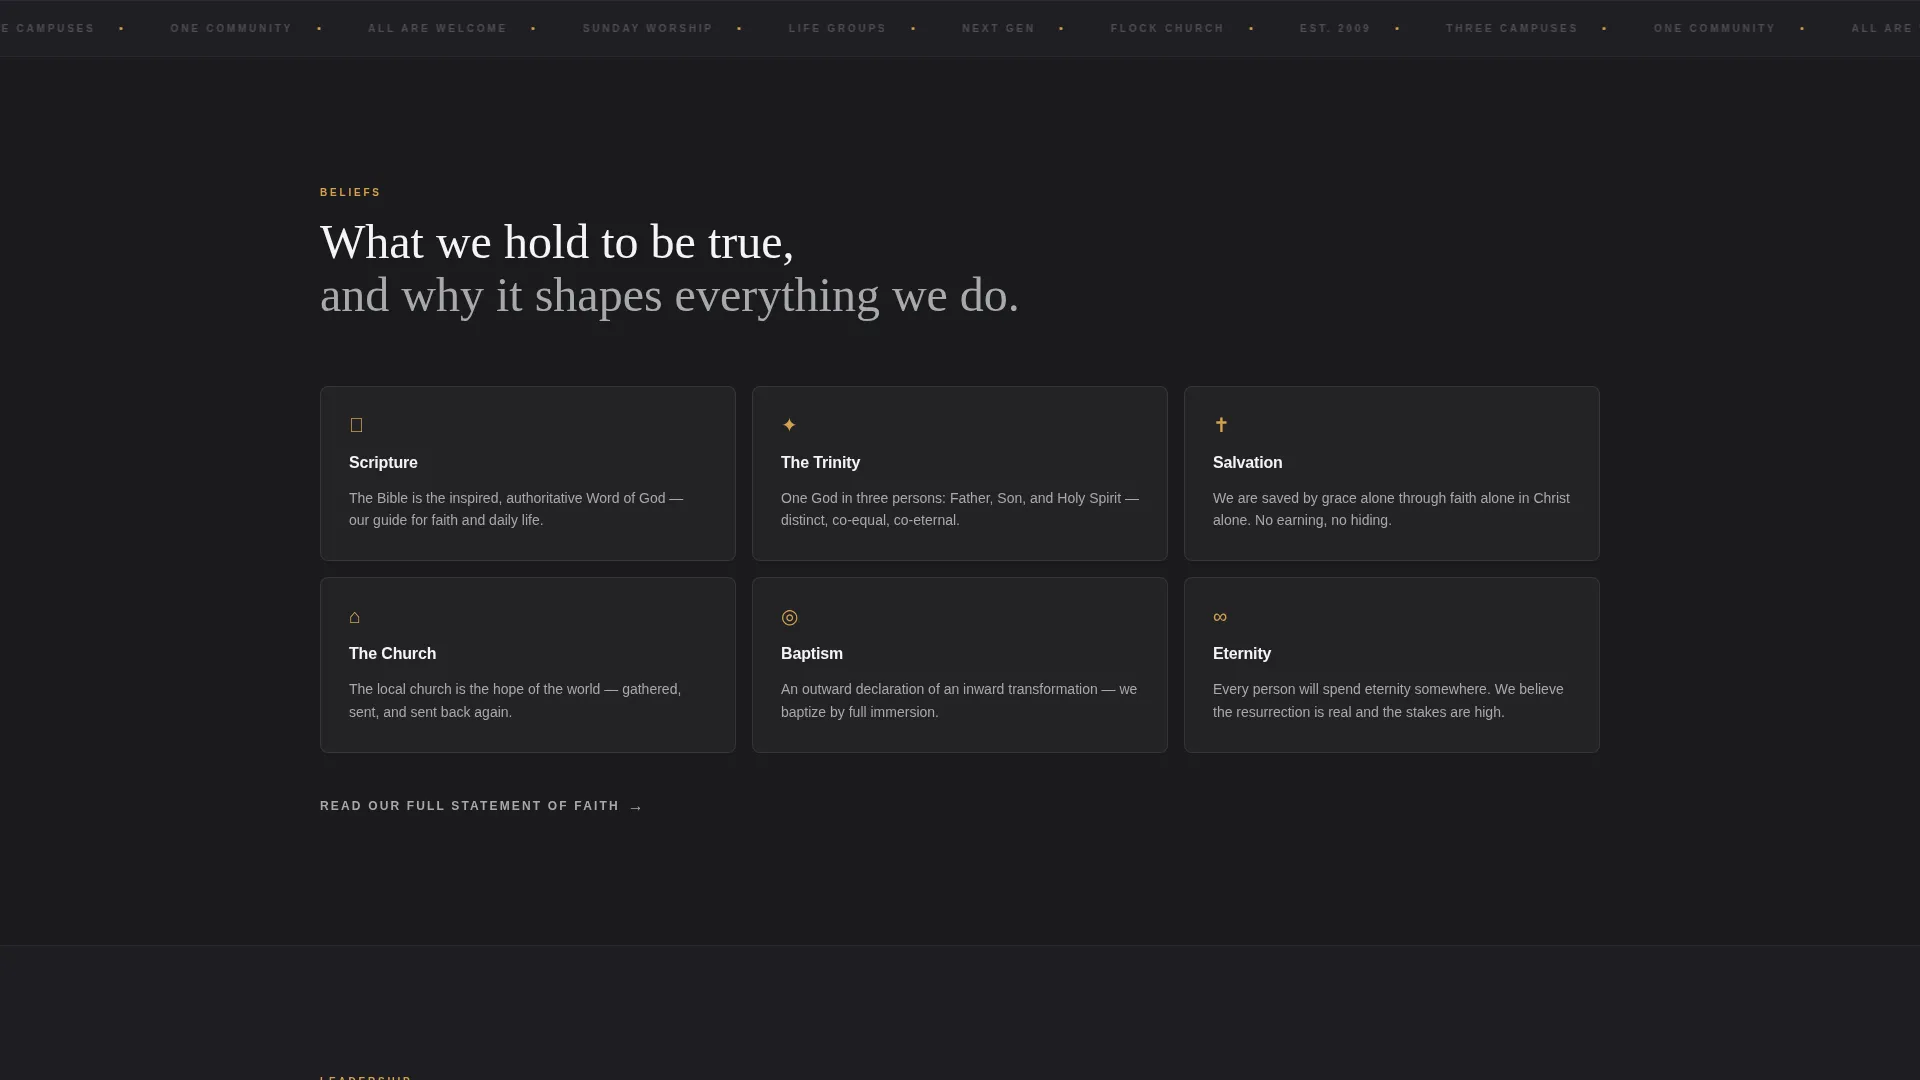Click the Trinity star icon

[x=789, y=425]
